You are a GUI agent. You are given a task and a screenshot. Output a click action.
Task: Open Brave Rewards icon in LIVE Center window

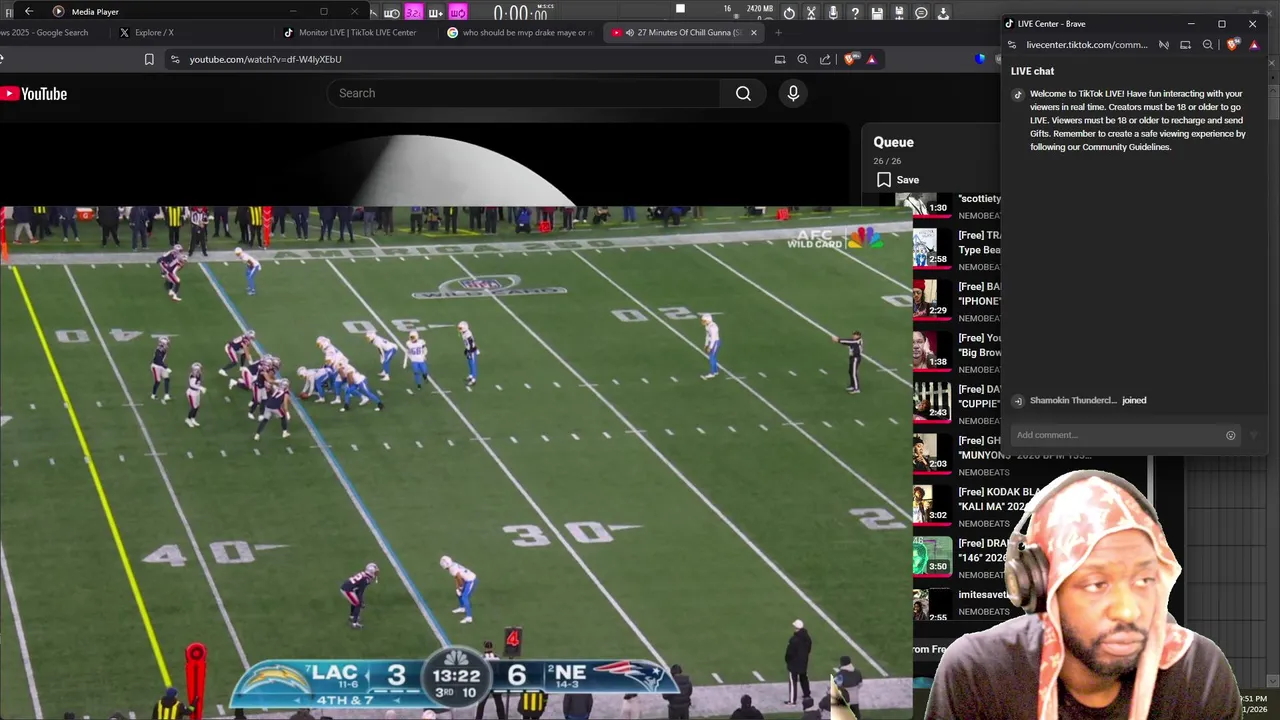pyautogui.click(x=1254, y=45)
